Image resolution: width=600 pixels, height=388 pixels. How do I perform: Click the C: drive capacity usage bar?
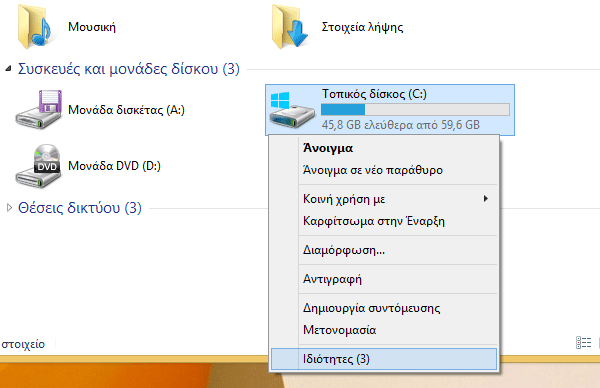pos(415,109)
